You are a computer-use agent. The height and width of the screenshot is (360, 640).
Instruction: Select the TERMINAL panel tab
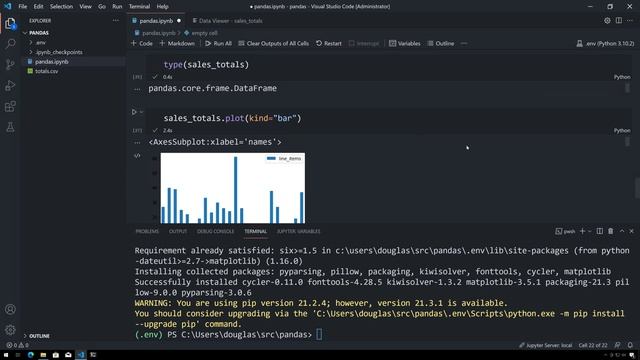click(x=256, y=231)
